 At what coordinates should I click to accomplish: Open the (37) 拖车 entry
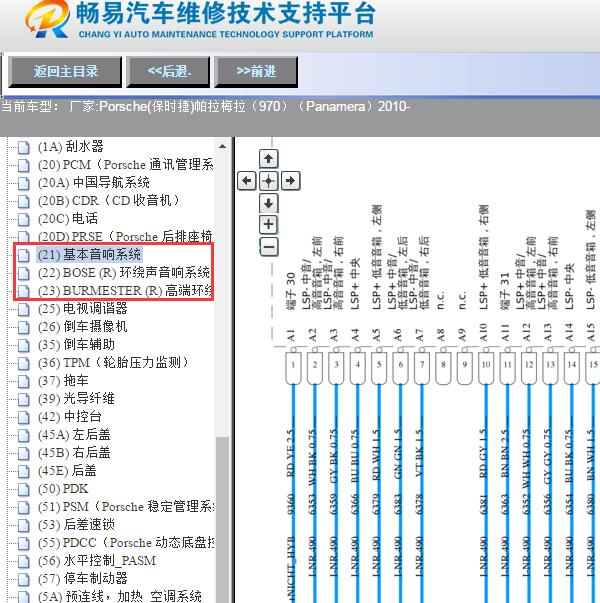(x=63, y=381)
